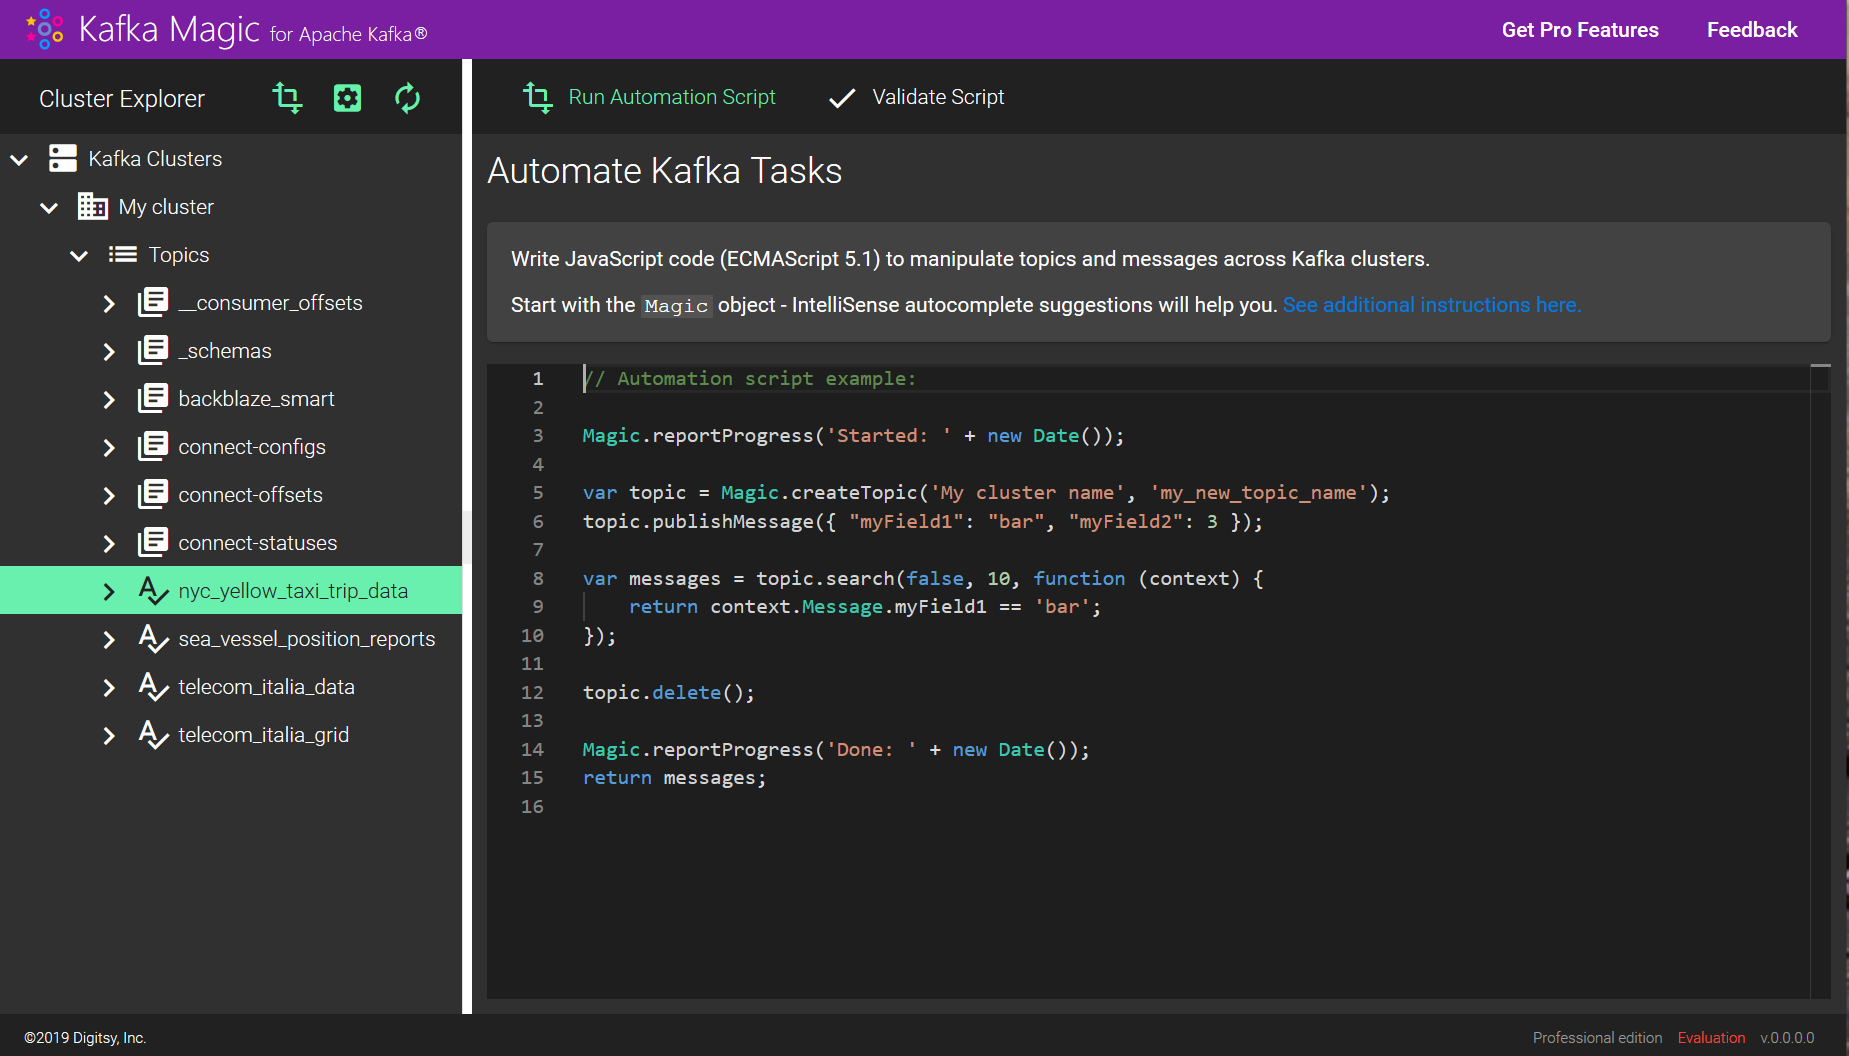Collapse the Kafka Clusters node
The height and width of the screenshot is (1056, 1849).
[19, 159]
